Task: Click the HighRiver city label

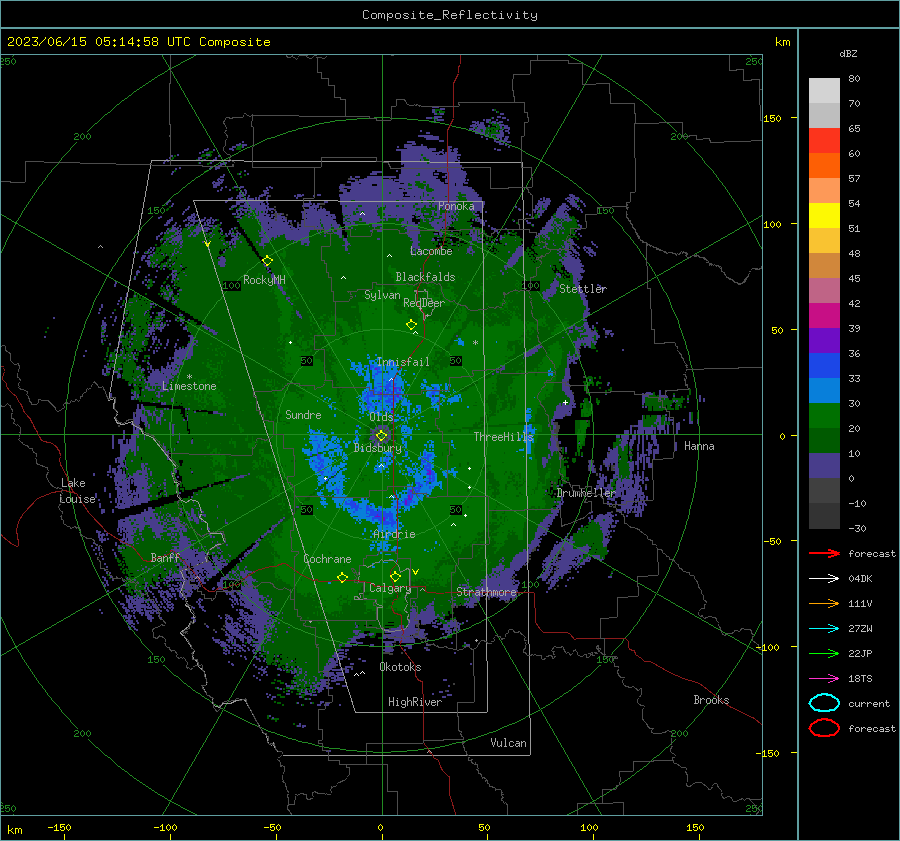Action: click(415, 702)
